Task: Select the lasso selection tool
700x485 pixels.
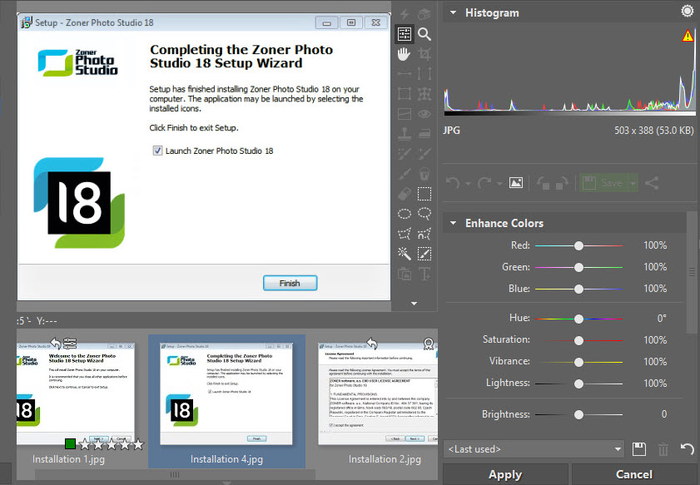Action: [x=424, y=214]
